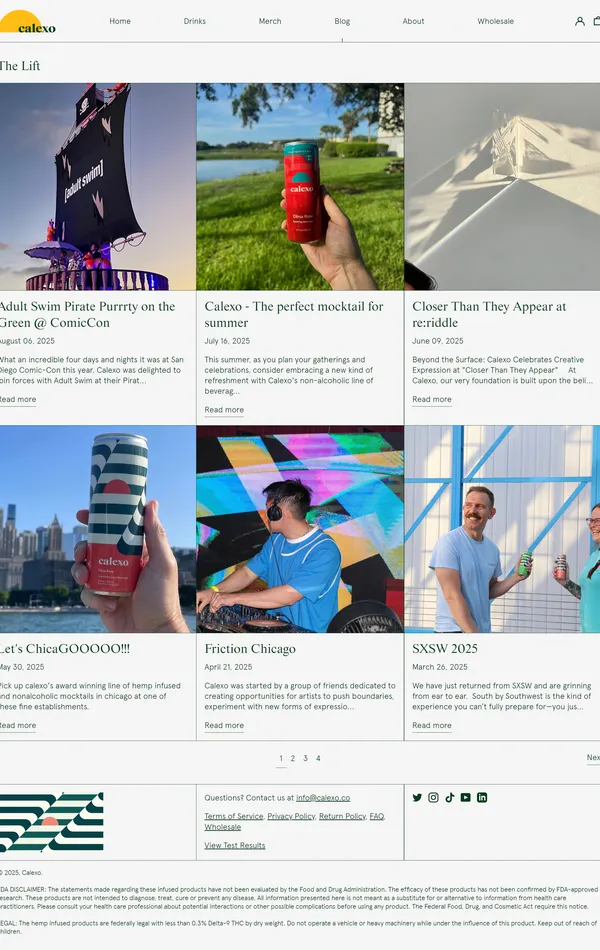The height and width of the screenshot is (950, 600).
Task: Open the About menu item
Action: tap(413, 21)
